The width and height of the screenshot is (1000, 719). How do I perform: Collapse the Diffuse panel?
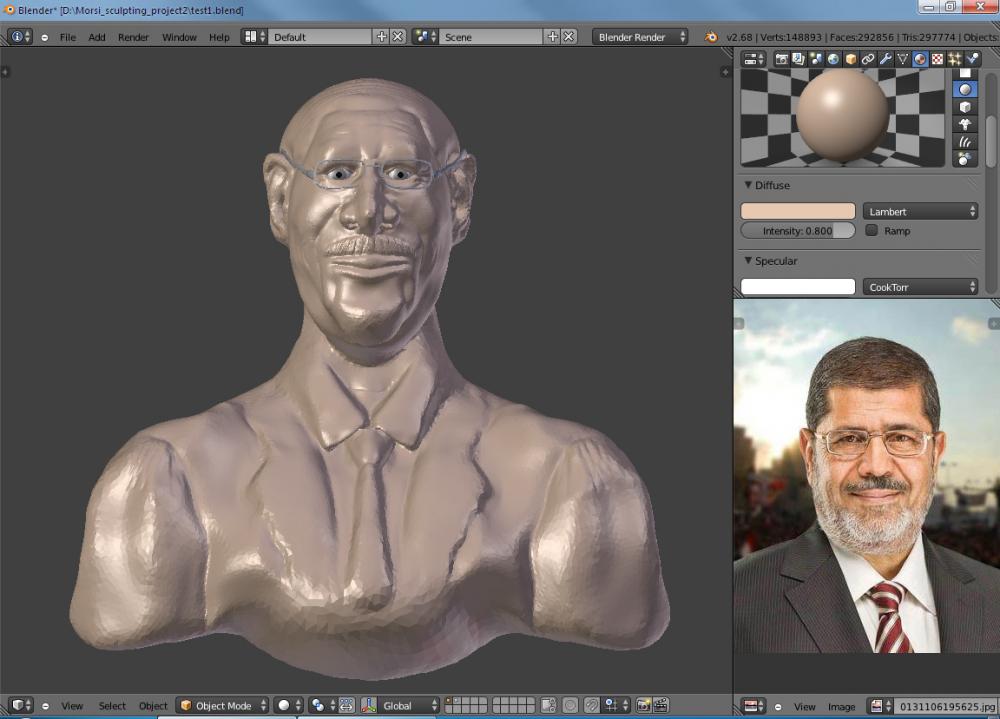(748, 185)
